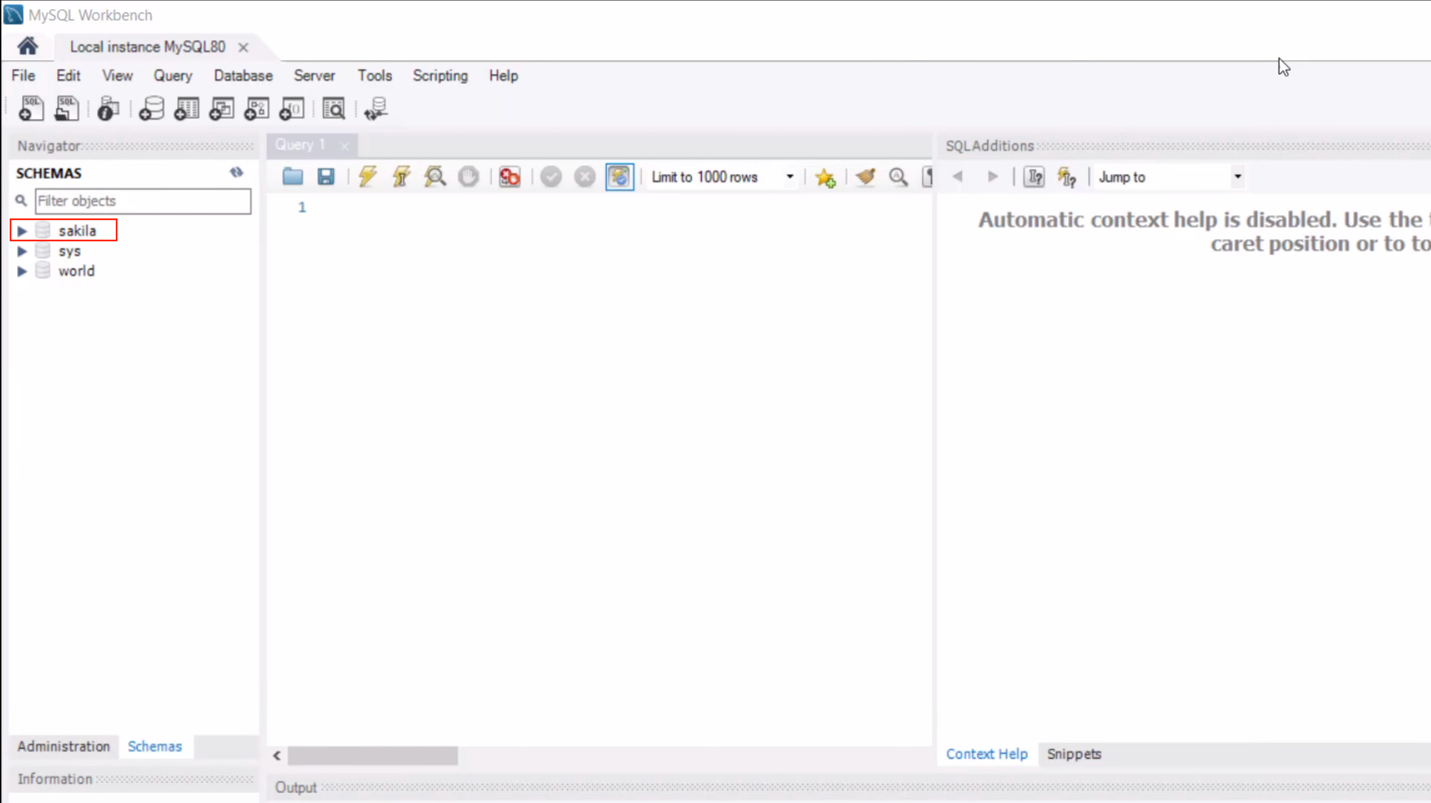
Task: Focus the Filter objects search field
Action: click(x=143, y=201)
